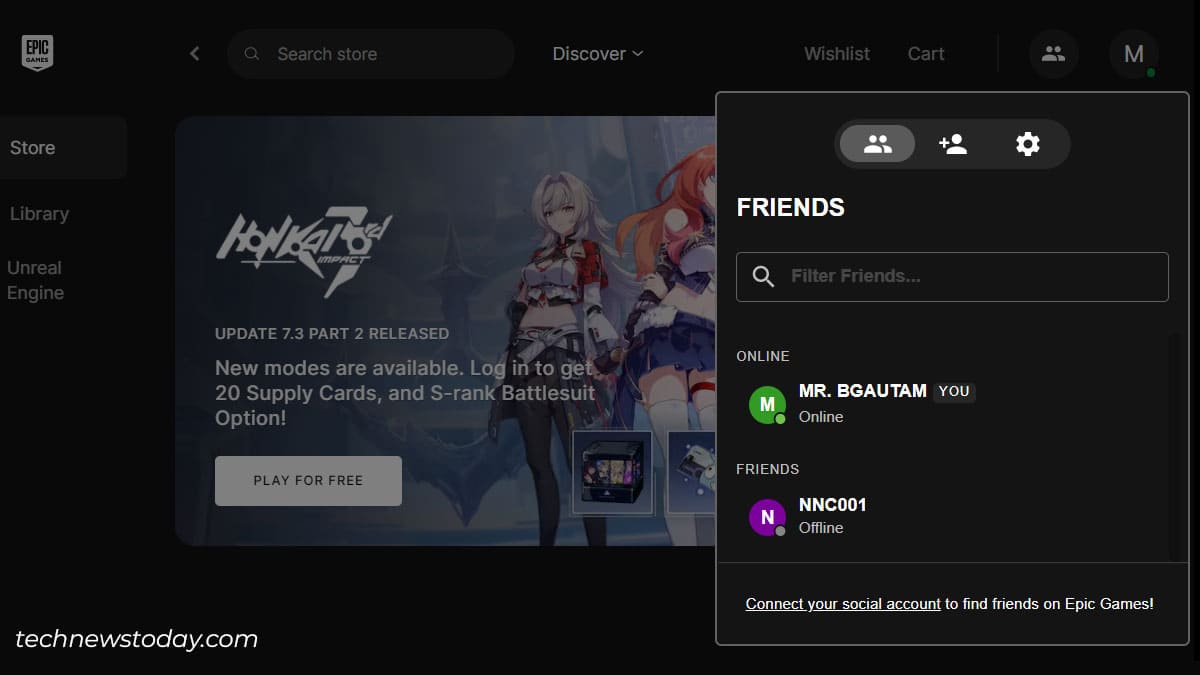Click the back navigation arrow
The image size is (1200, 675).
point(194,53)
